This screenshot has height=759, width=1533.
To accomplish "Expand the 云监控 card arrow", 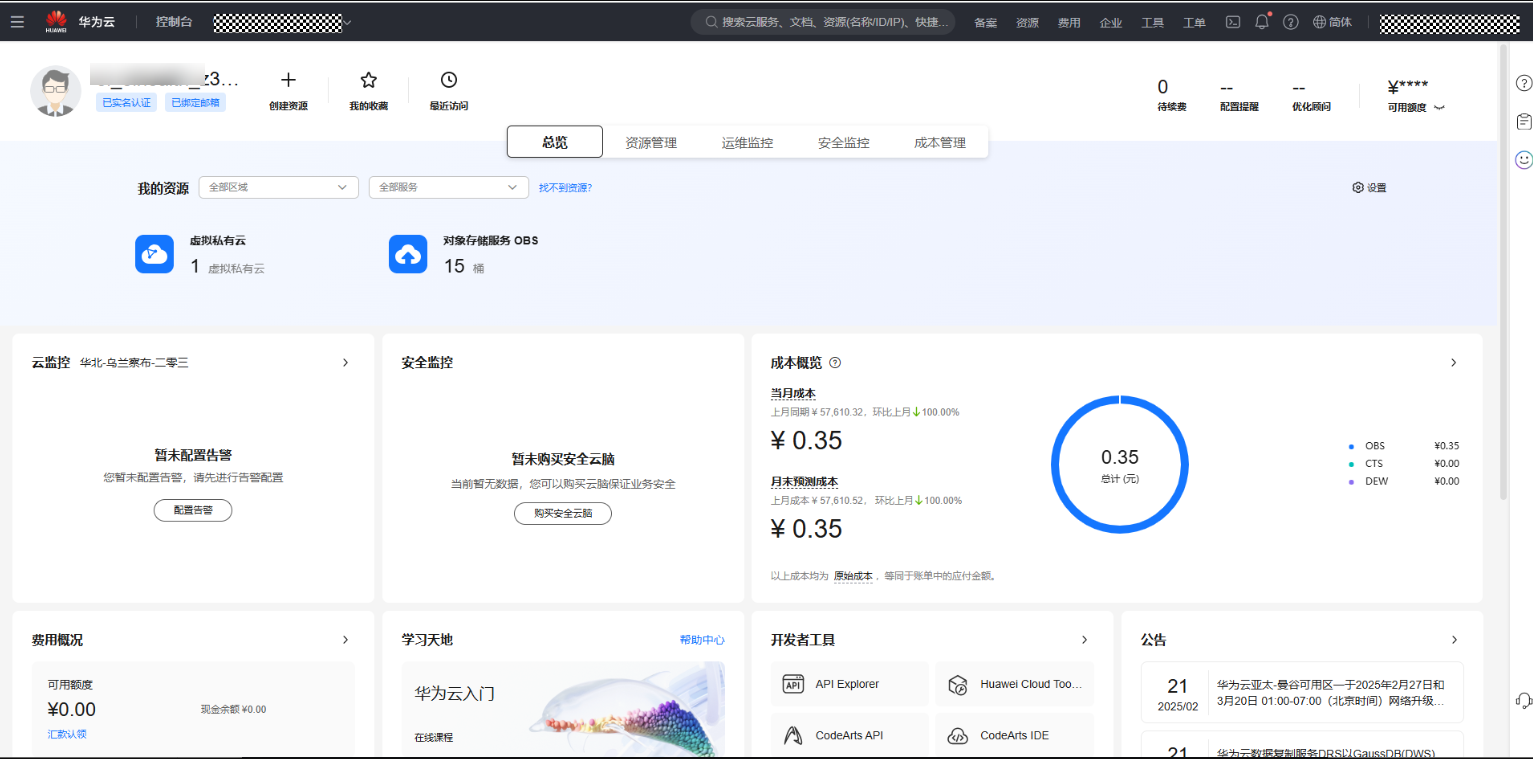I will [x=345, y=362].
